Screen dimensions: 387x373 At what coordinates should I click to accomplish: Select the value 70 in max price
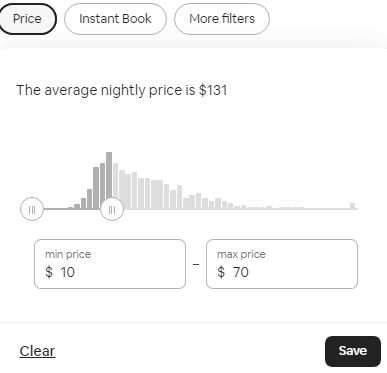click(x=241, y=272)
